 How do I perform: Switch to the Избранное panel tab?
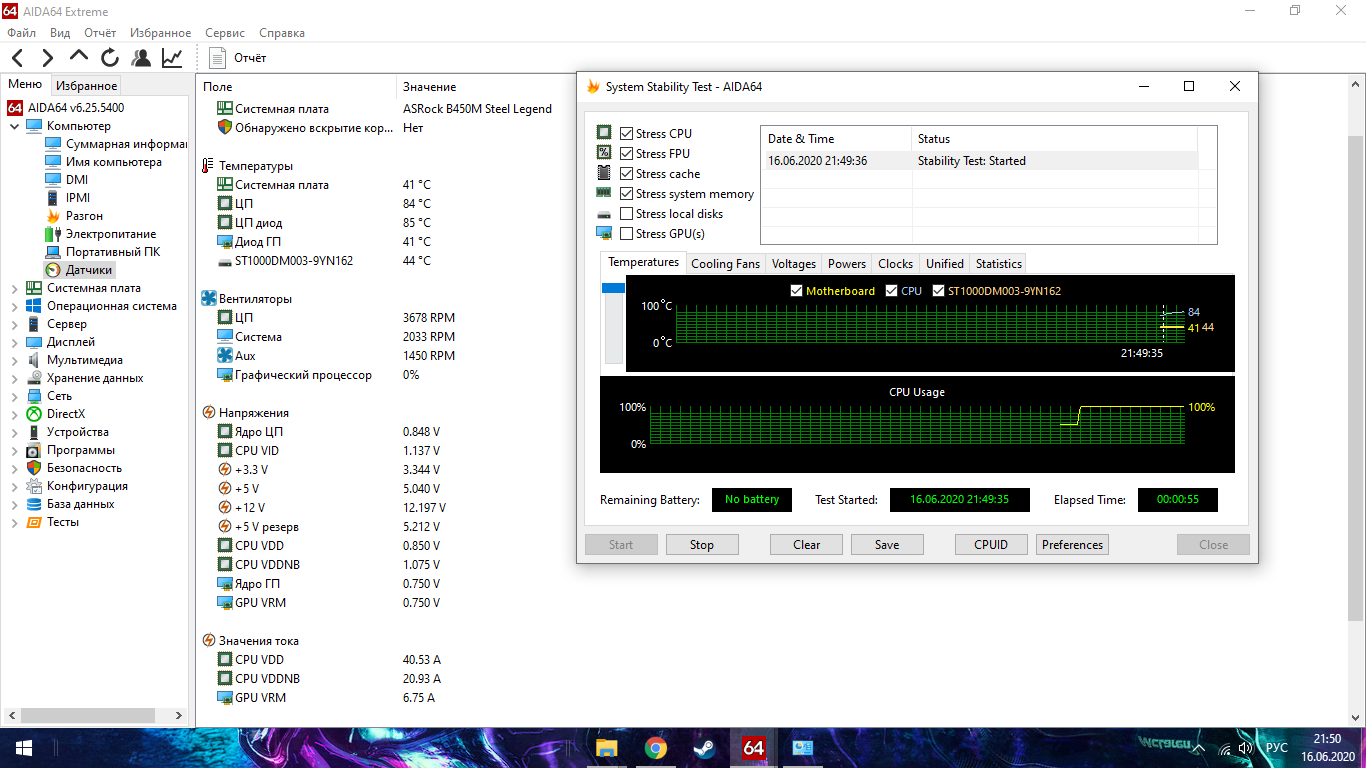(86, 86)
